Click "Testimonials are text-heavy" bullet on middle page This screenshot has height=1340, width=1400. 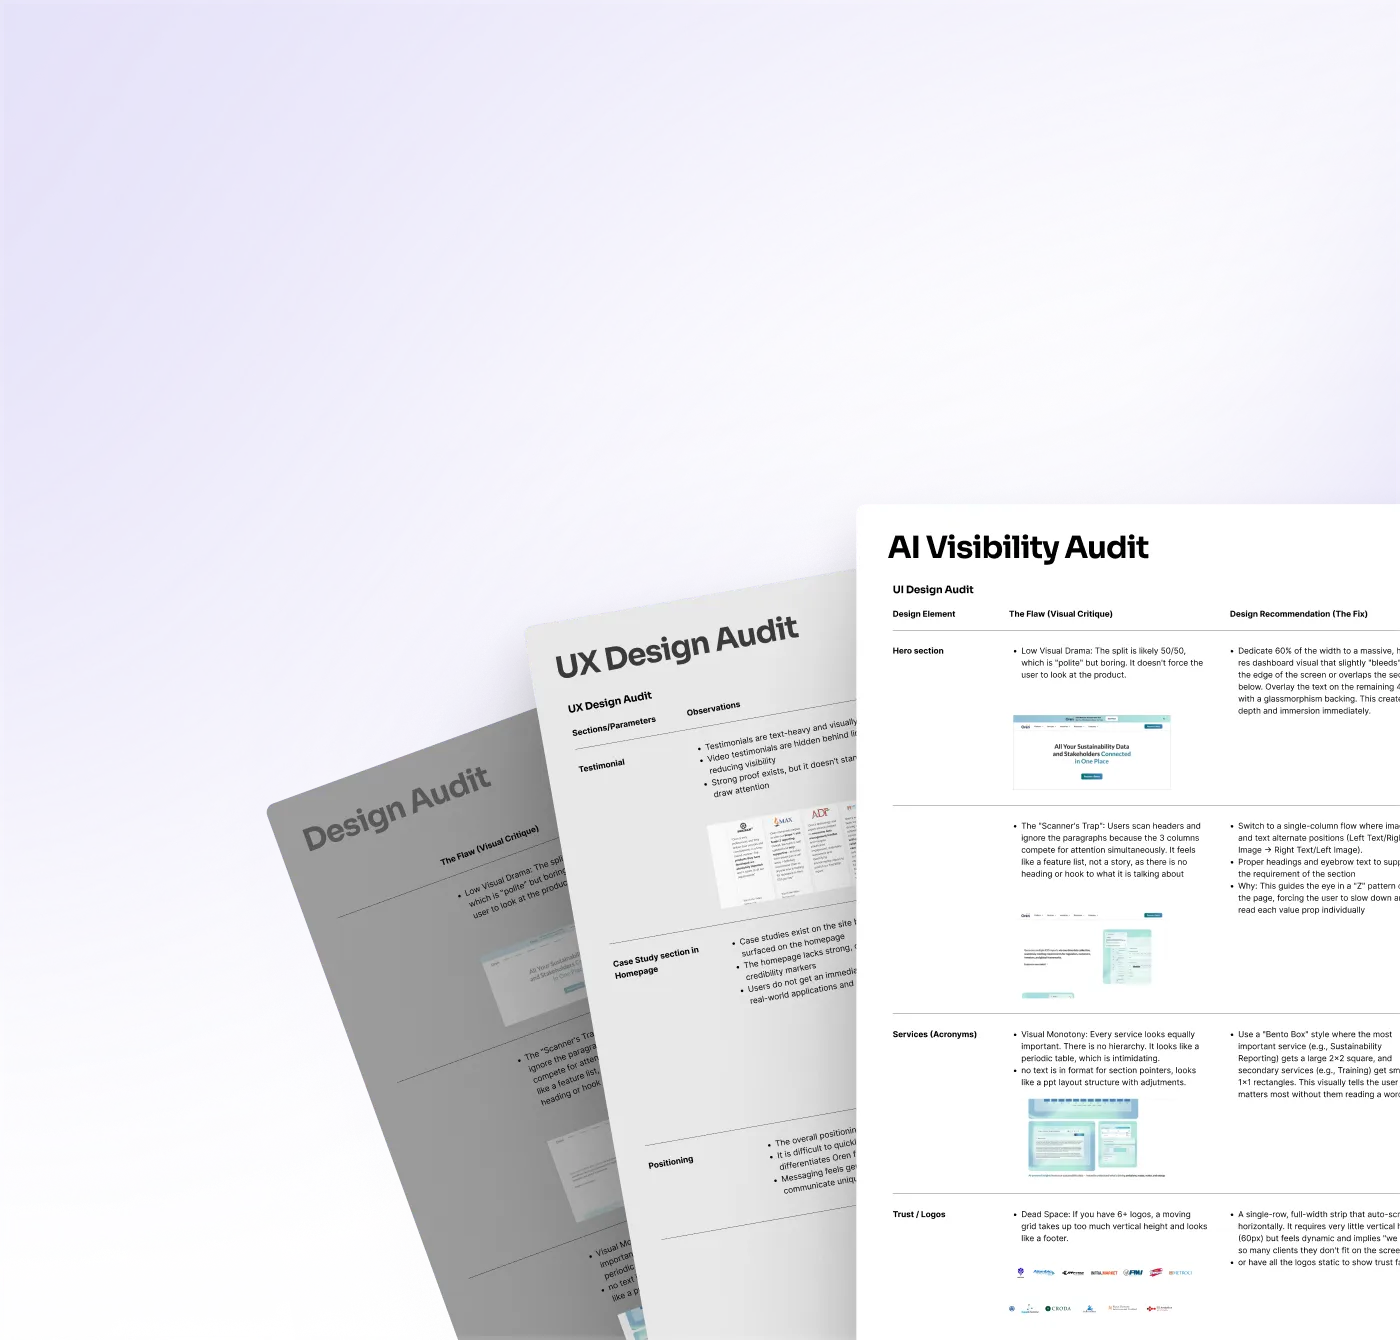point(780,734)
